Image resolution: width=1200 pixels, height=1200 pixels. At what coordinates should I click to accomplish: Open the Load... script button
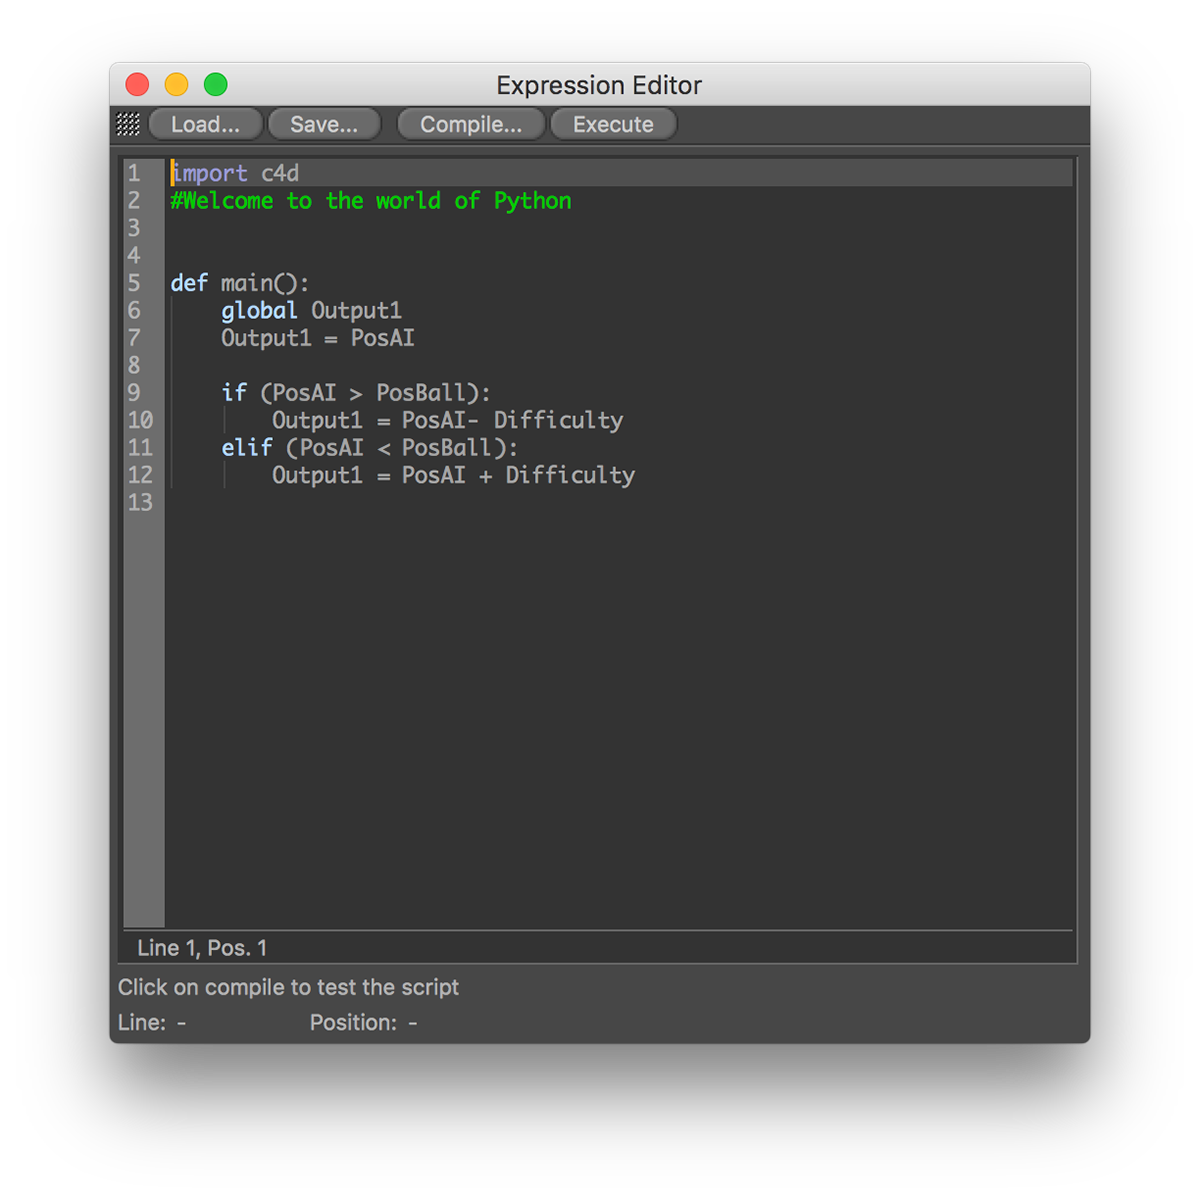point(205,124)
